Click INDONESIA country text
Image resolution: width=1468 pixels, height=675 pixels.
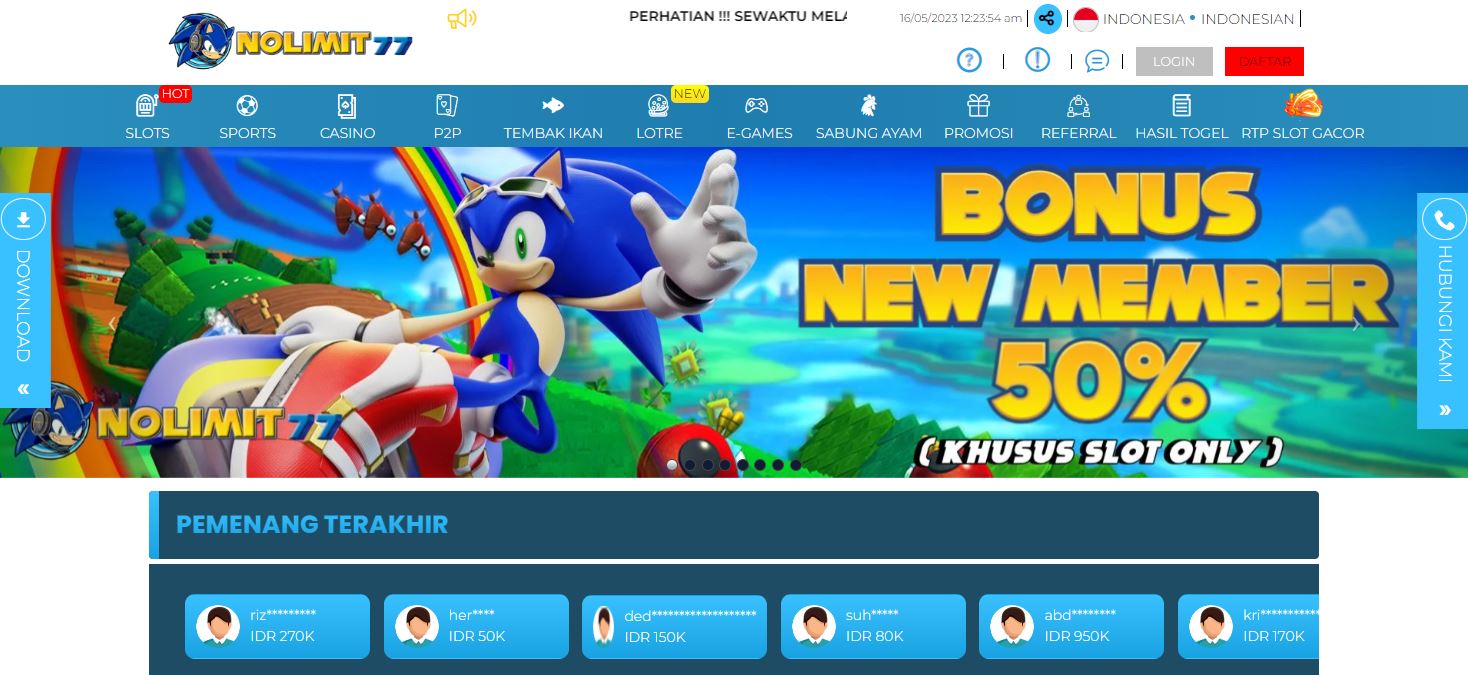click(1143, 19)
